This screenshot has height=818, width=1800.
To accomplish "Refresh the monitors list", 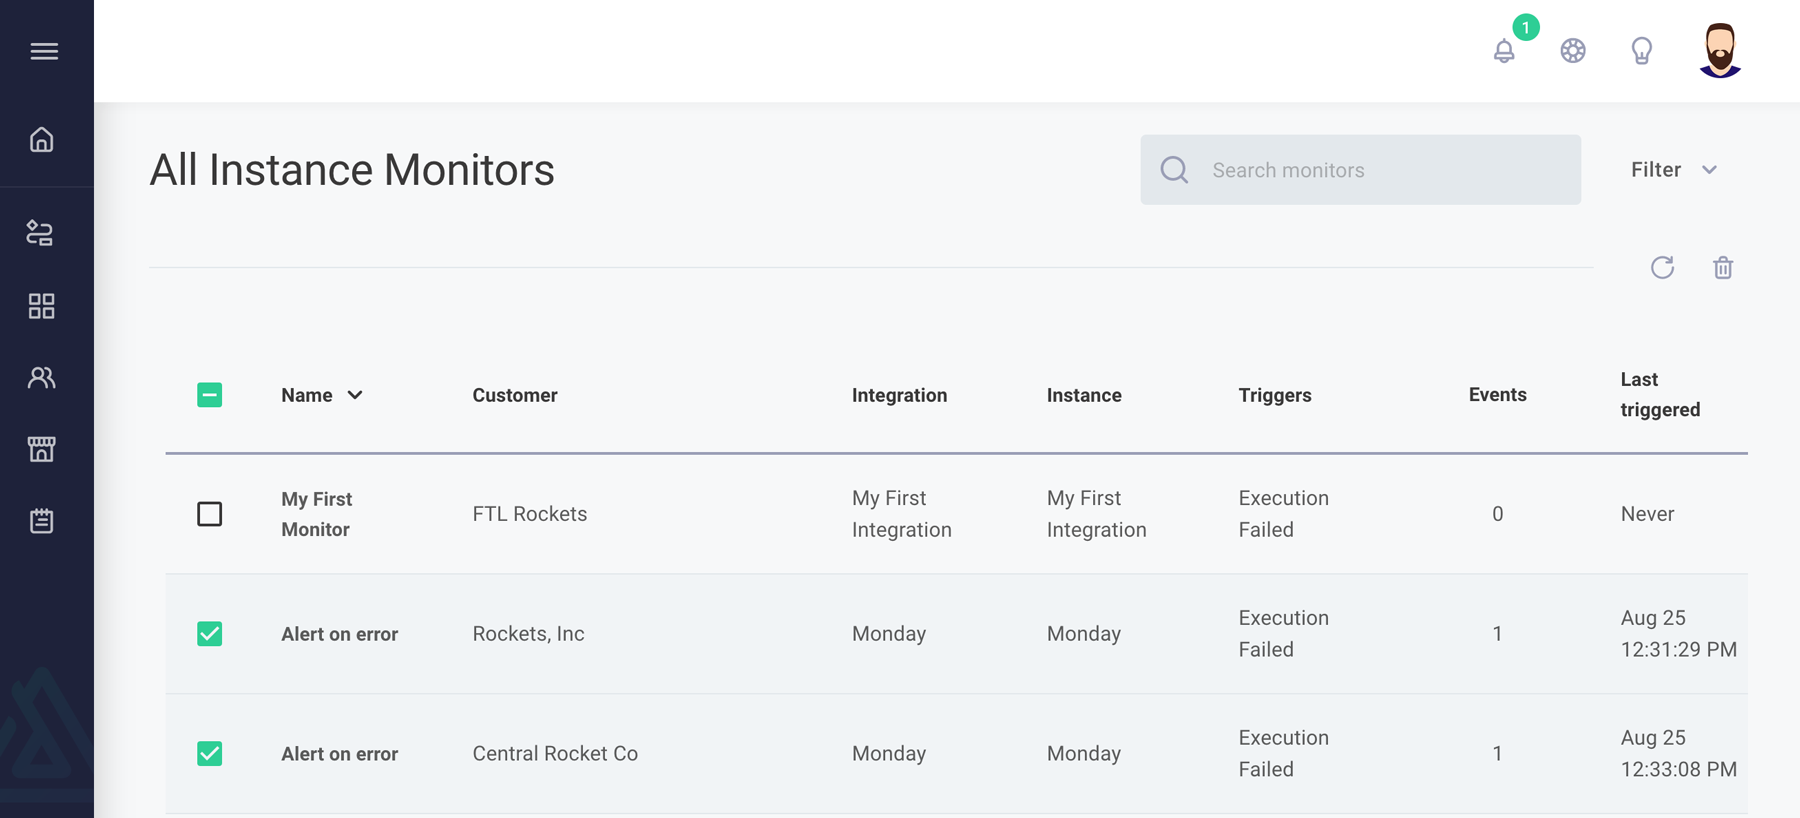I will [1662, 267].
